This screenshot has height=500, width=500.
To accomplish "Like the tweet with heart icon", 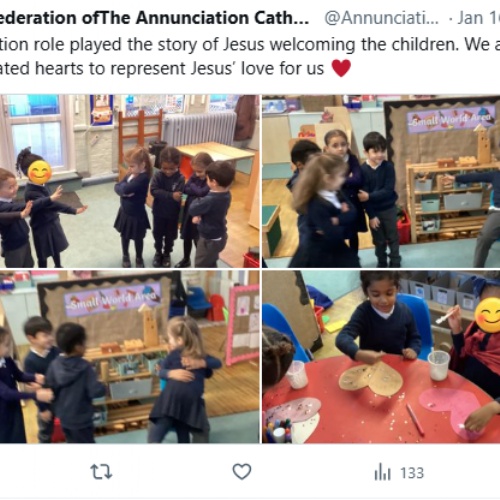I will tap(242, 472).
